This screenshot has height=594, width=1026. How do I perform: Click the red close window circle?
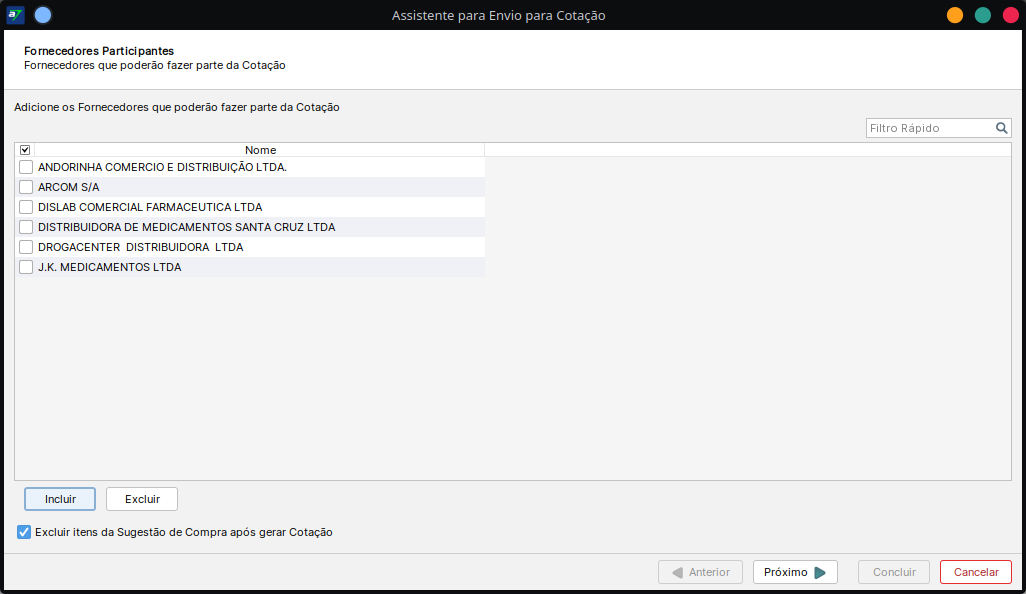point(1009,15)
